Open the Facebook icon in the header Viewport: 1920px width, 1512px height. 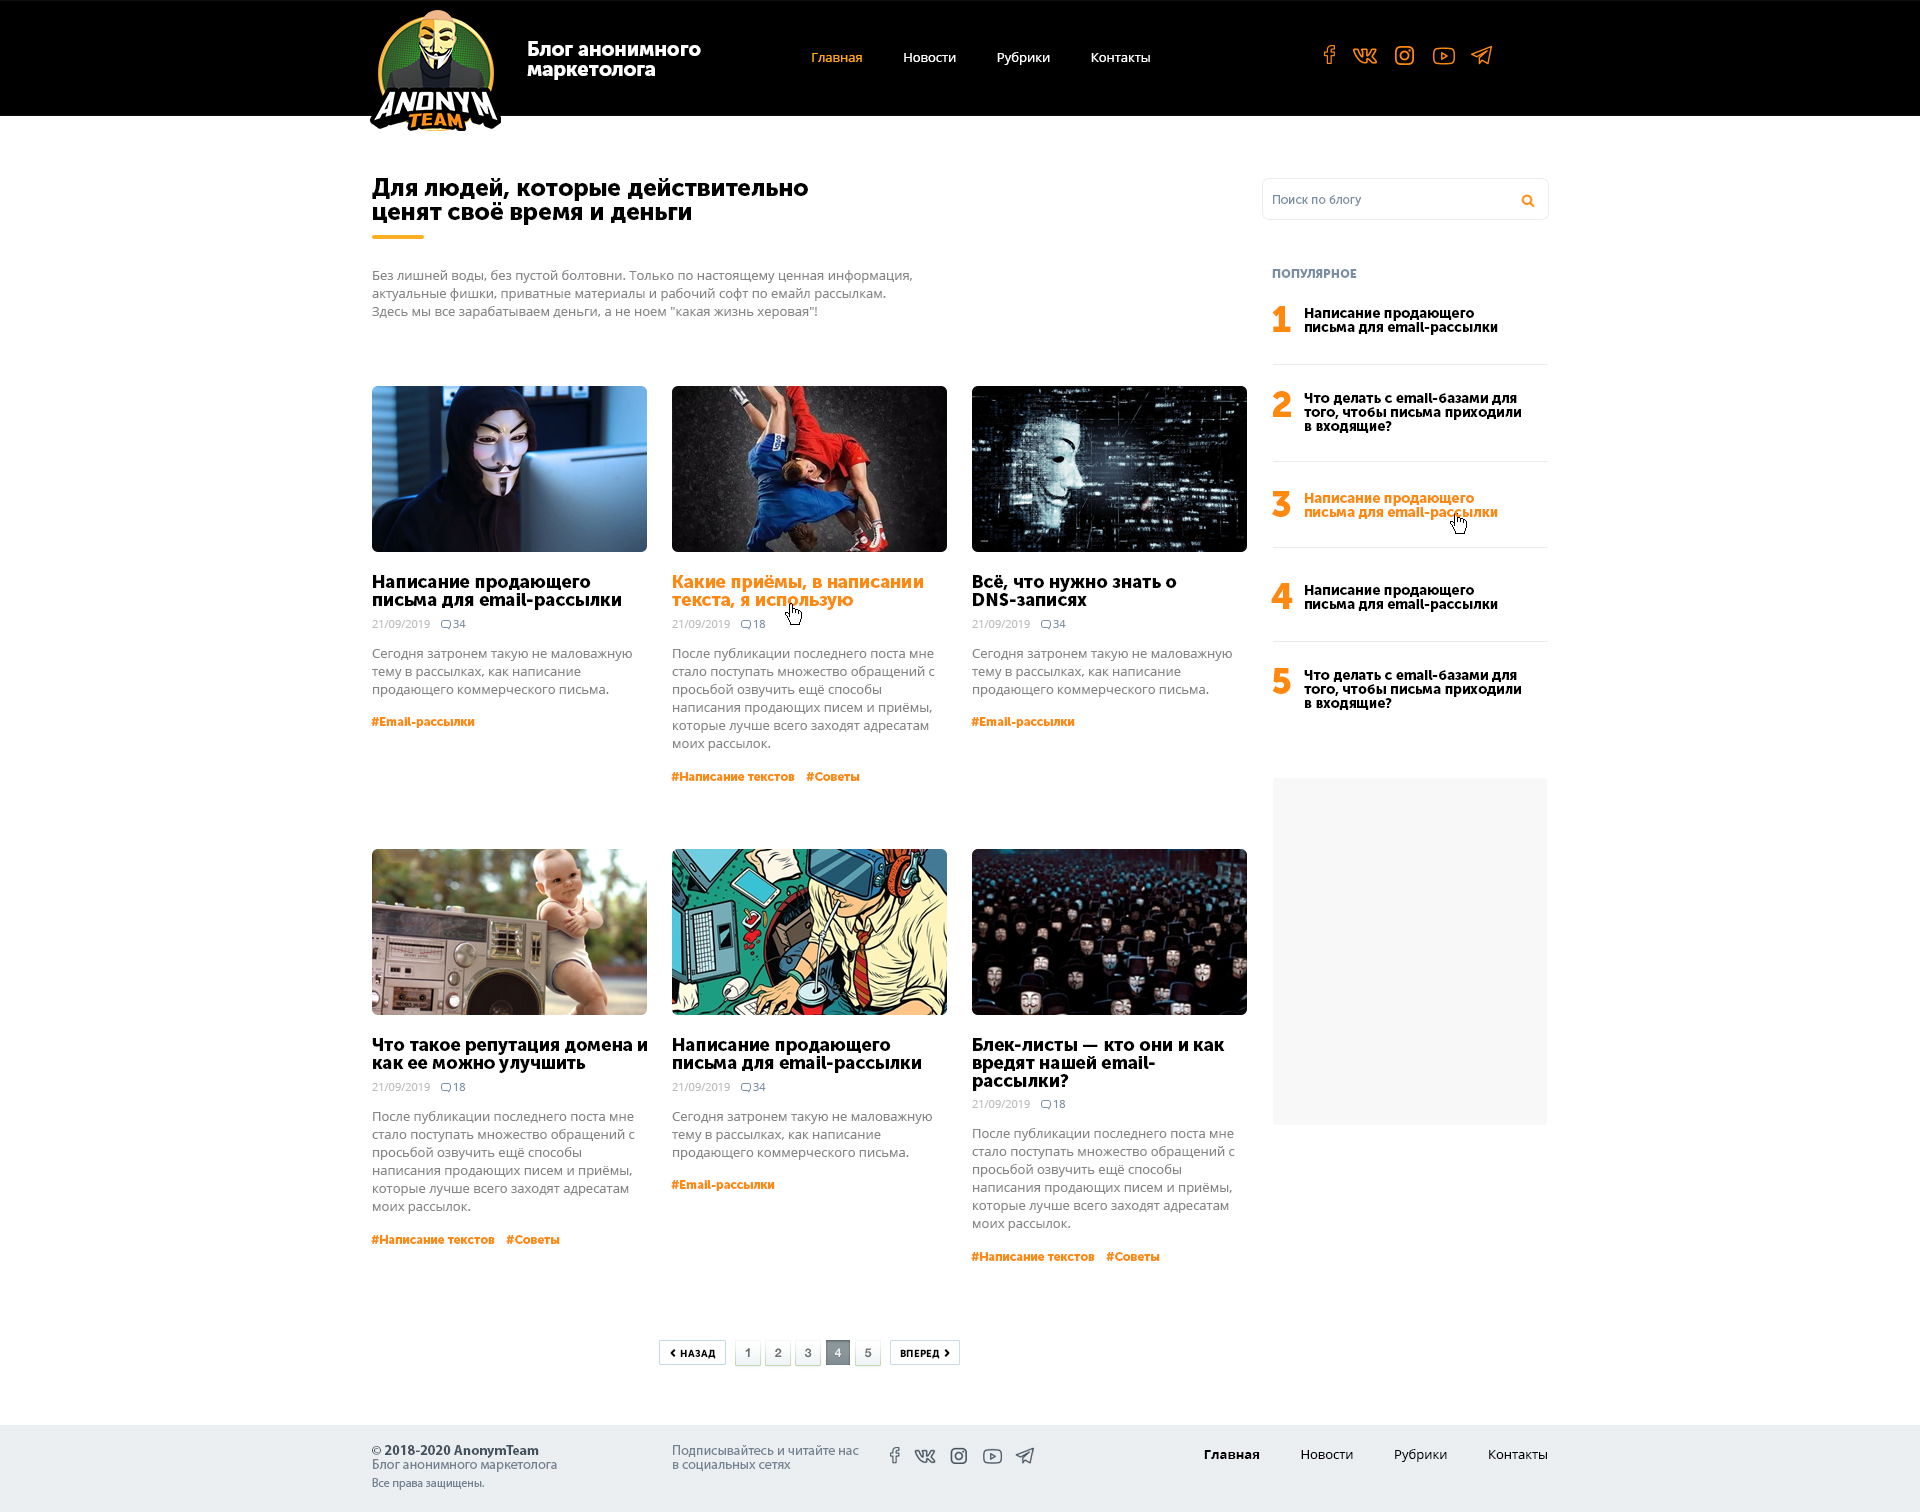tap(1329, 55)
